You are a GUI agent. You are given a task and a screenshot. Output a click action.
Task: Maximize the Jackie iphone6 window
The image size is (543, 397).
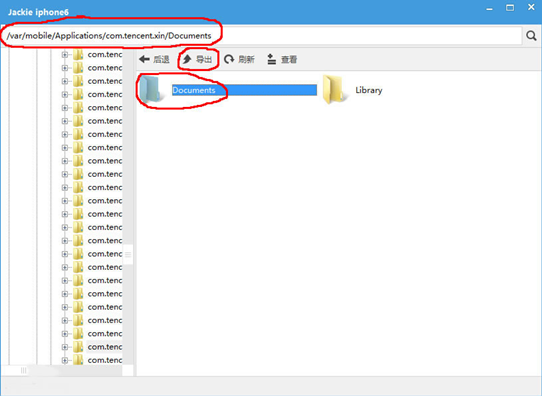pyautogui.click(x=510, y=8)
